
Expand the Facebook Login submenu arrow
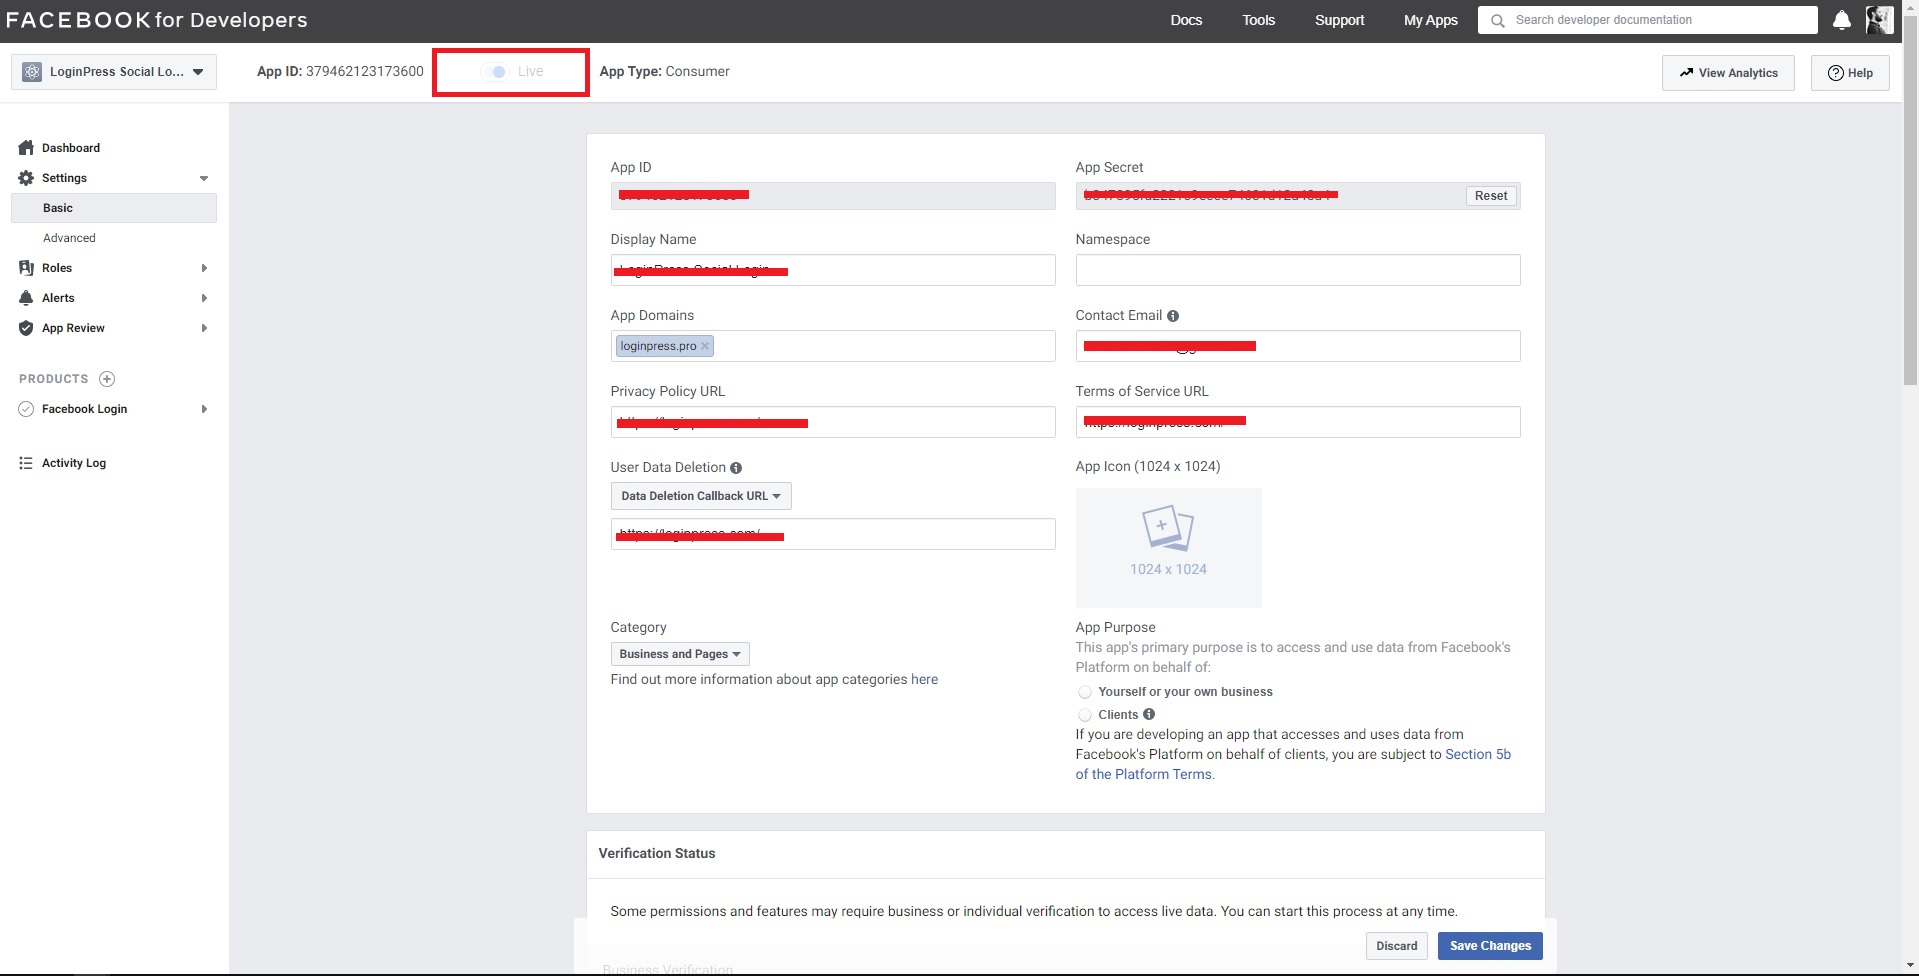(x=204, y=409)
